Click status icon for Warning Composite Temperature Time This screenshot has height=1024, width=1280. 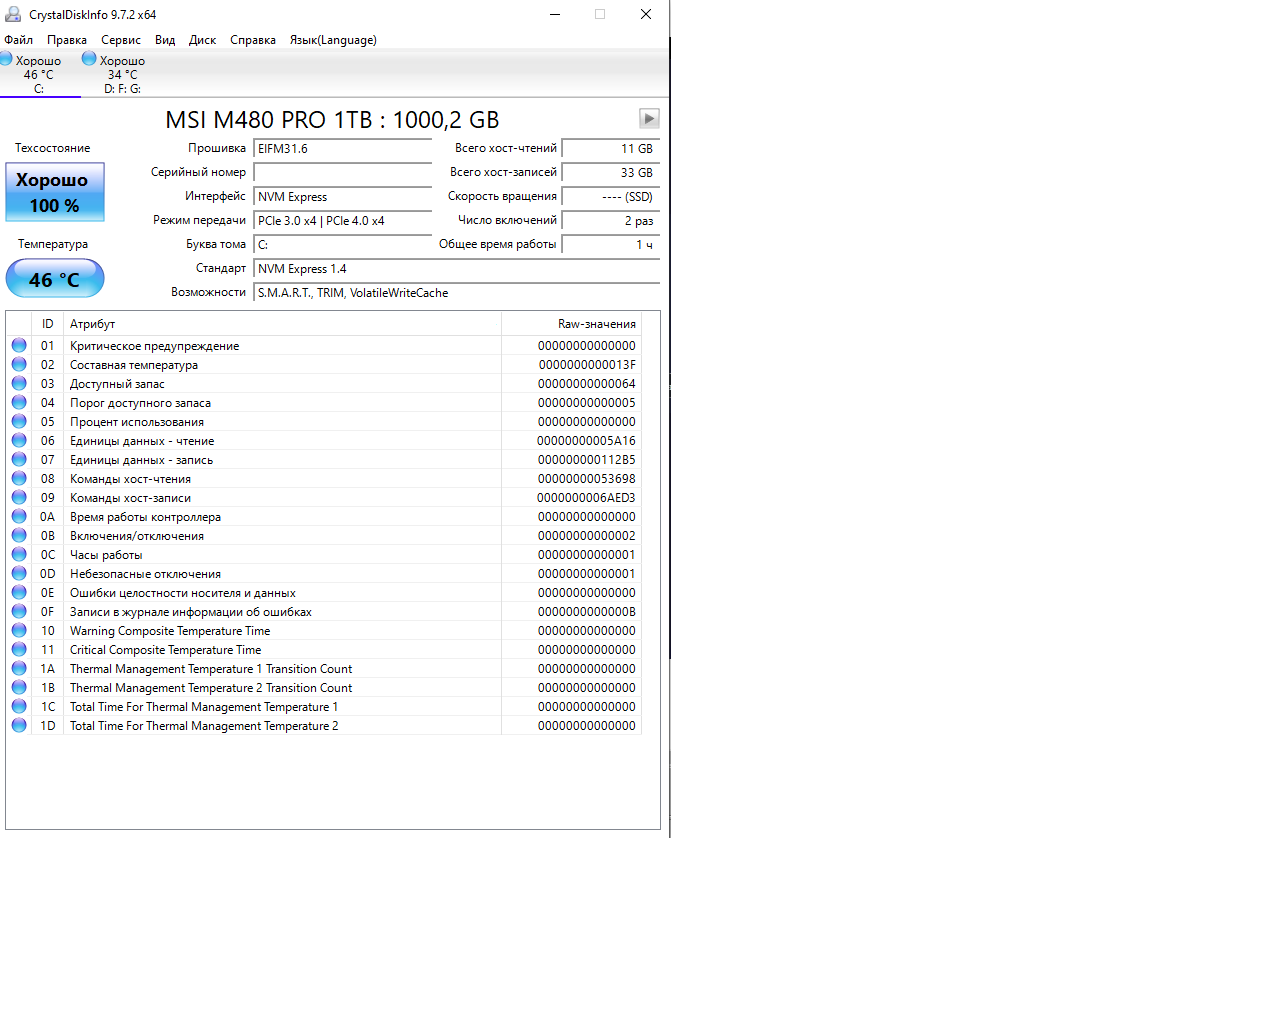(19, 630)
